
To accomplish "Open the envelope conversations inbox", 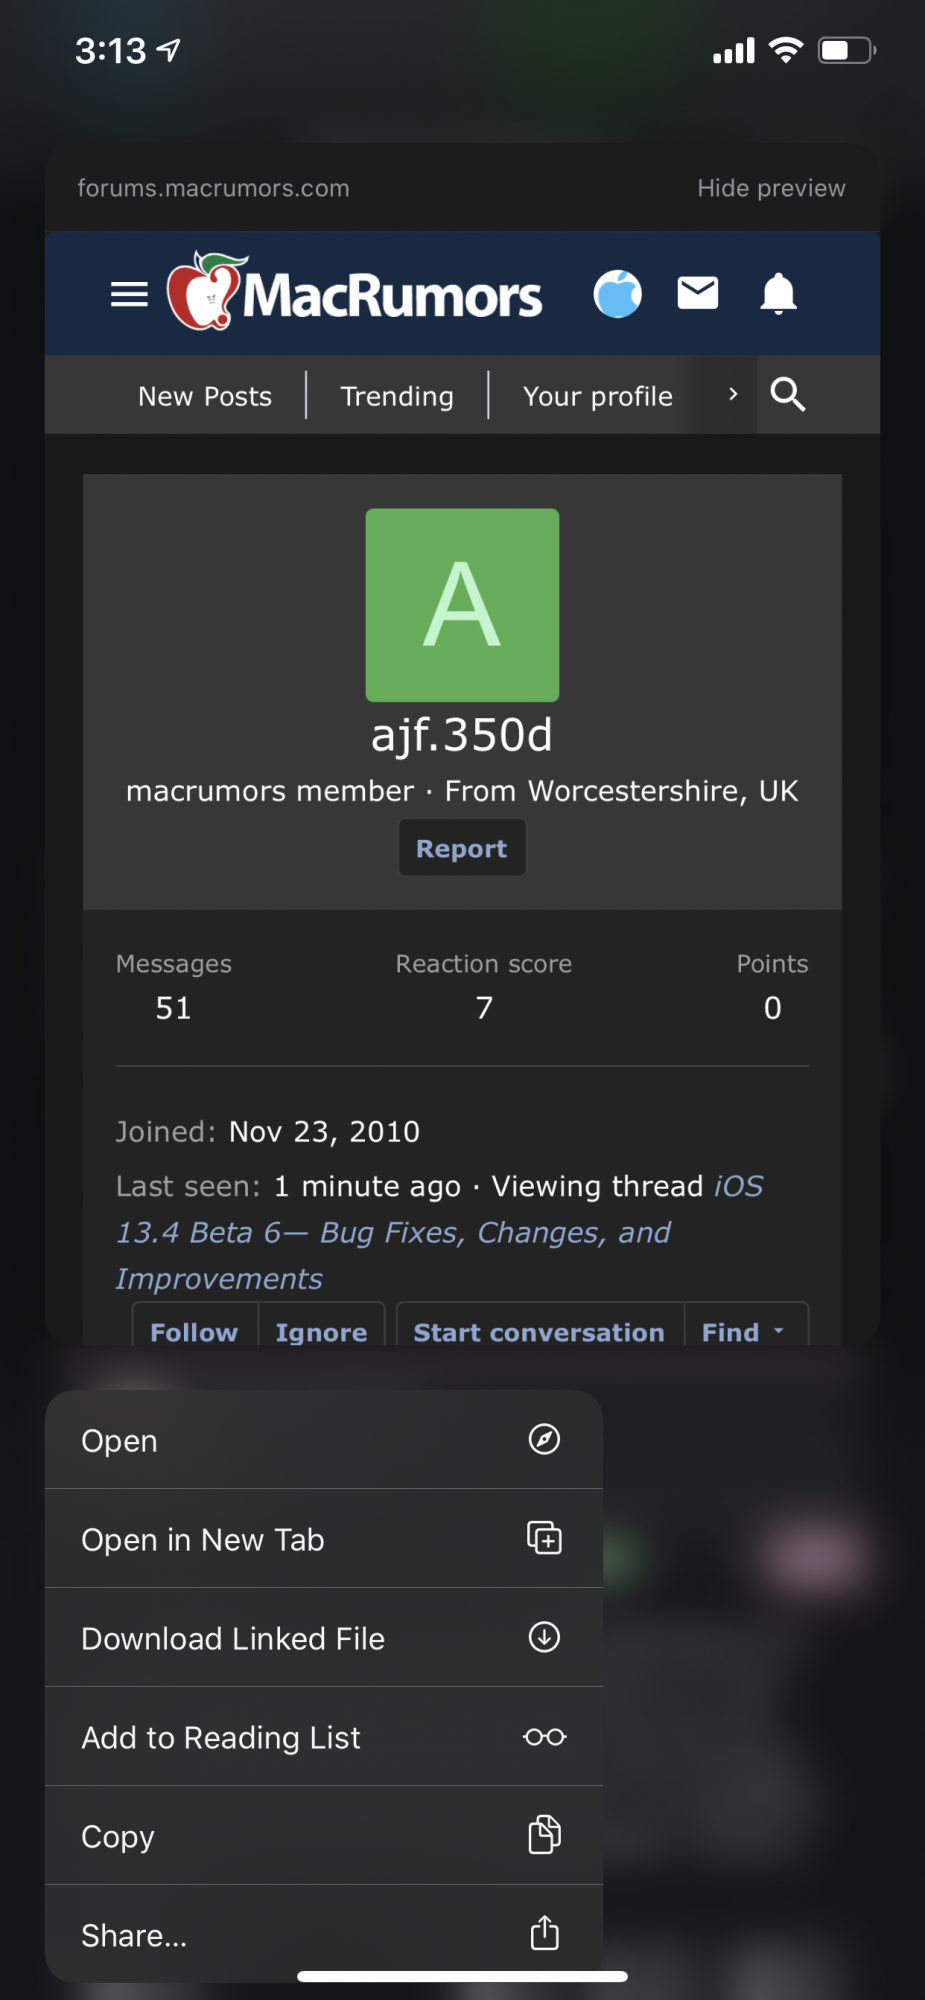I will [698, 293].
